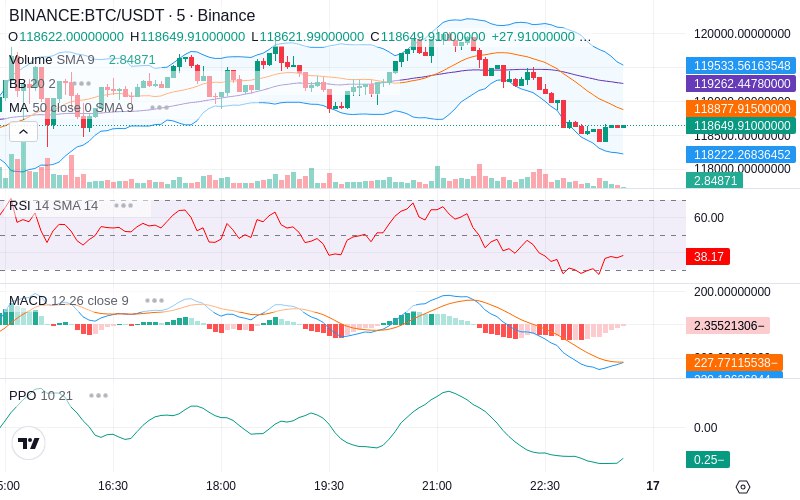Select the MACD 12 26 close 9 legend

click(69, 301)
